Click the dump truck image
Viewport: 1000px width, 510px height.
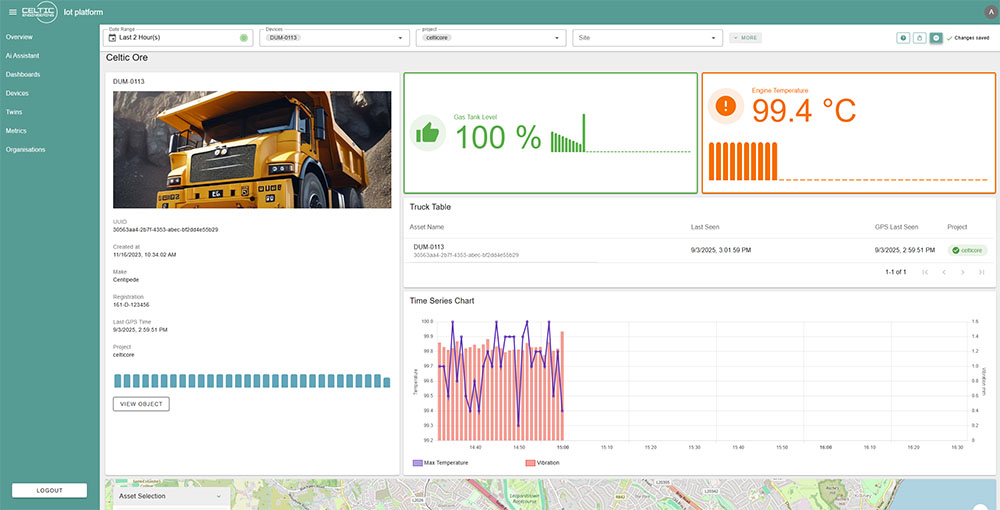click(252, 149)
